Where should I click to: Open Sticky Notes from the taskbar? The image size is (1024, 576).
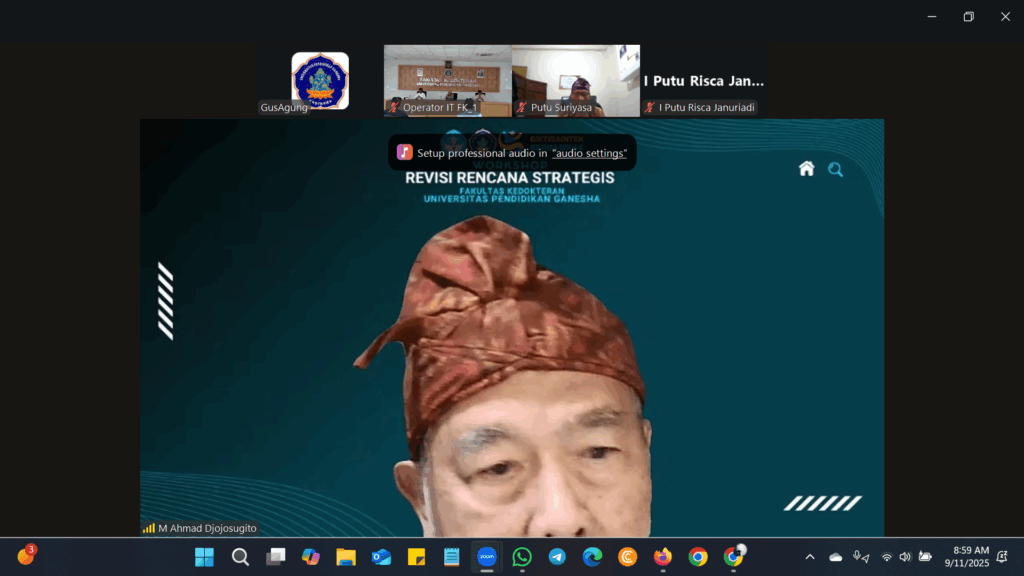coord(417,557)
